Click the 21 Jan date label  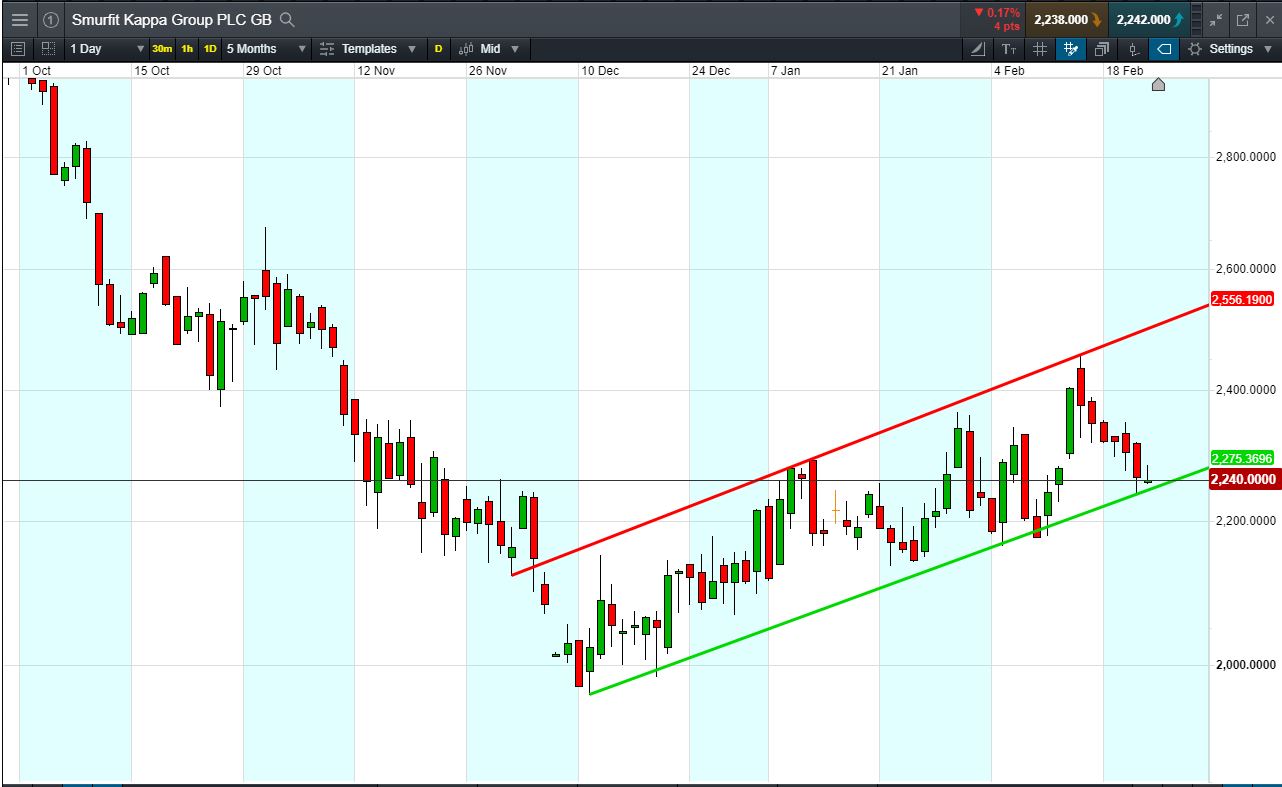[x=900, y=71]
